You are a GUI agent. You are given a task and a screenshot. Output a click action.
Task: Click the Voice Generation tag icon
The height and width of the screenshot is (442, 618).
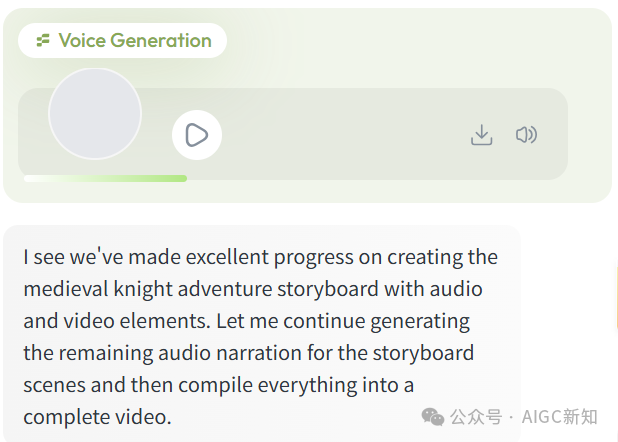(x=43, y=40)
